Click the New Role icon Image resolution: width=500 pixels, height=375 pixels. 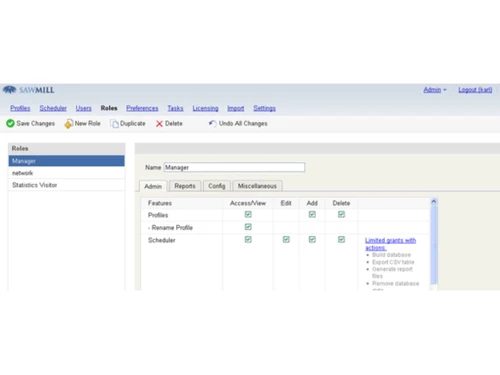click(69, 124)
